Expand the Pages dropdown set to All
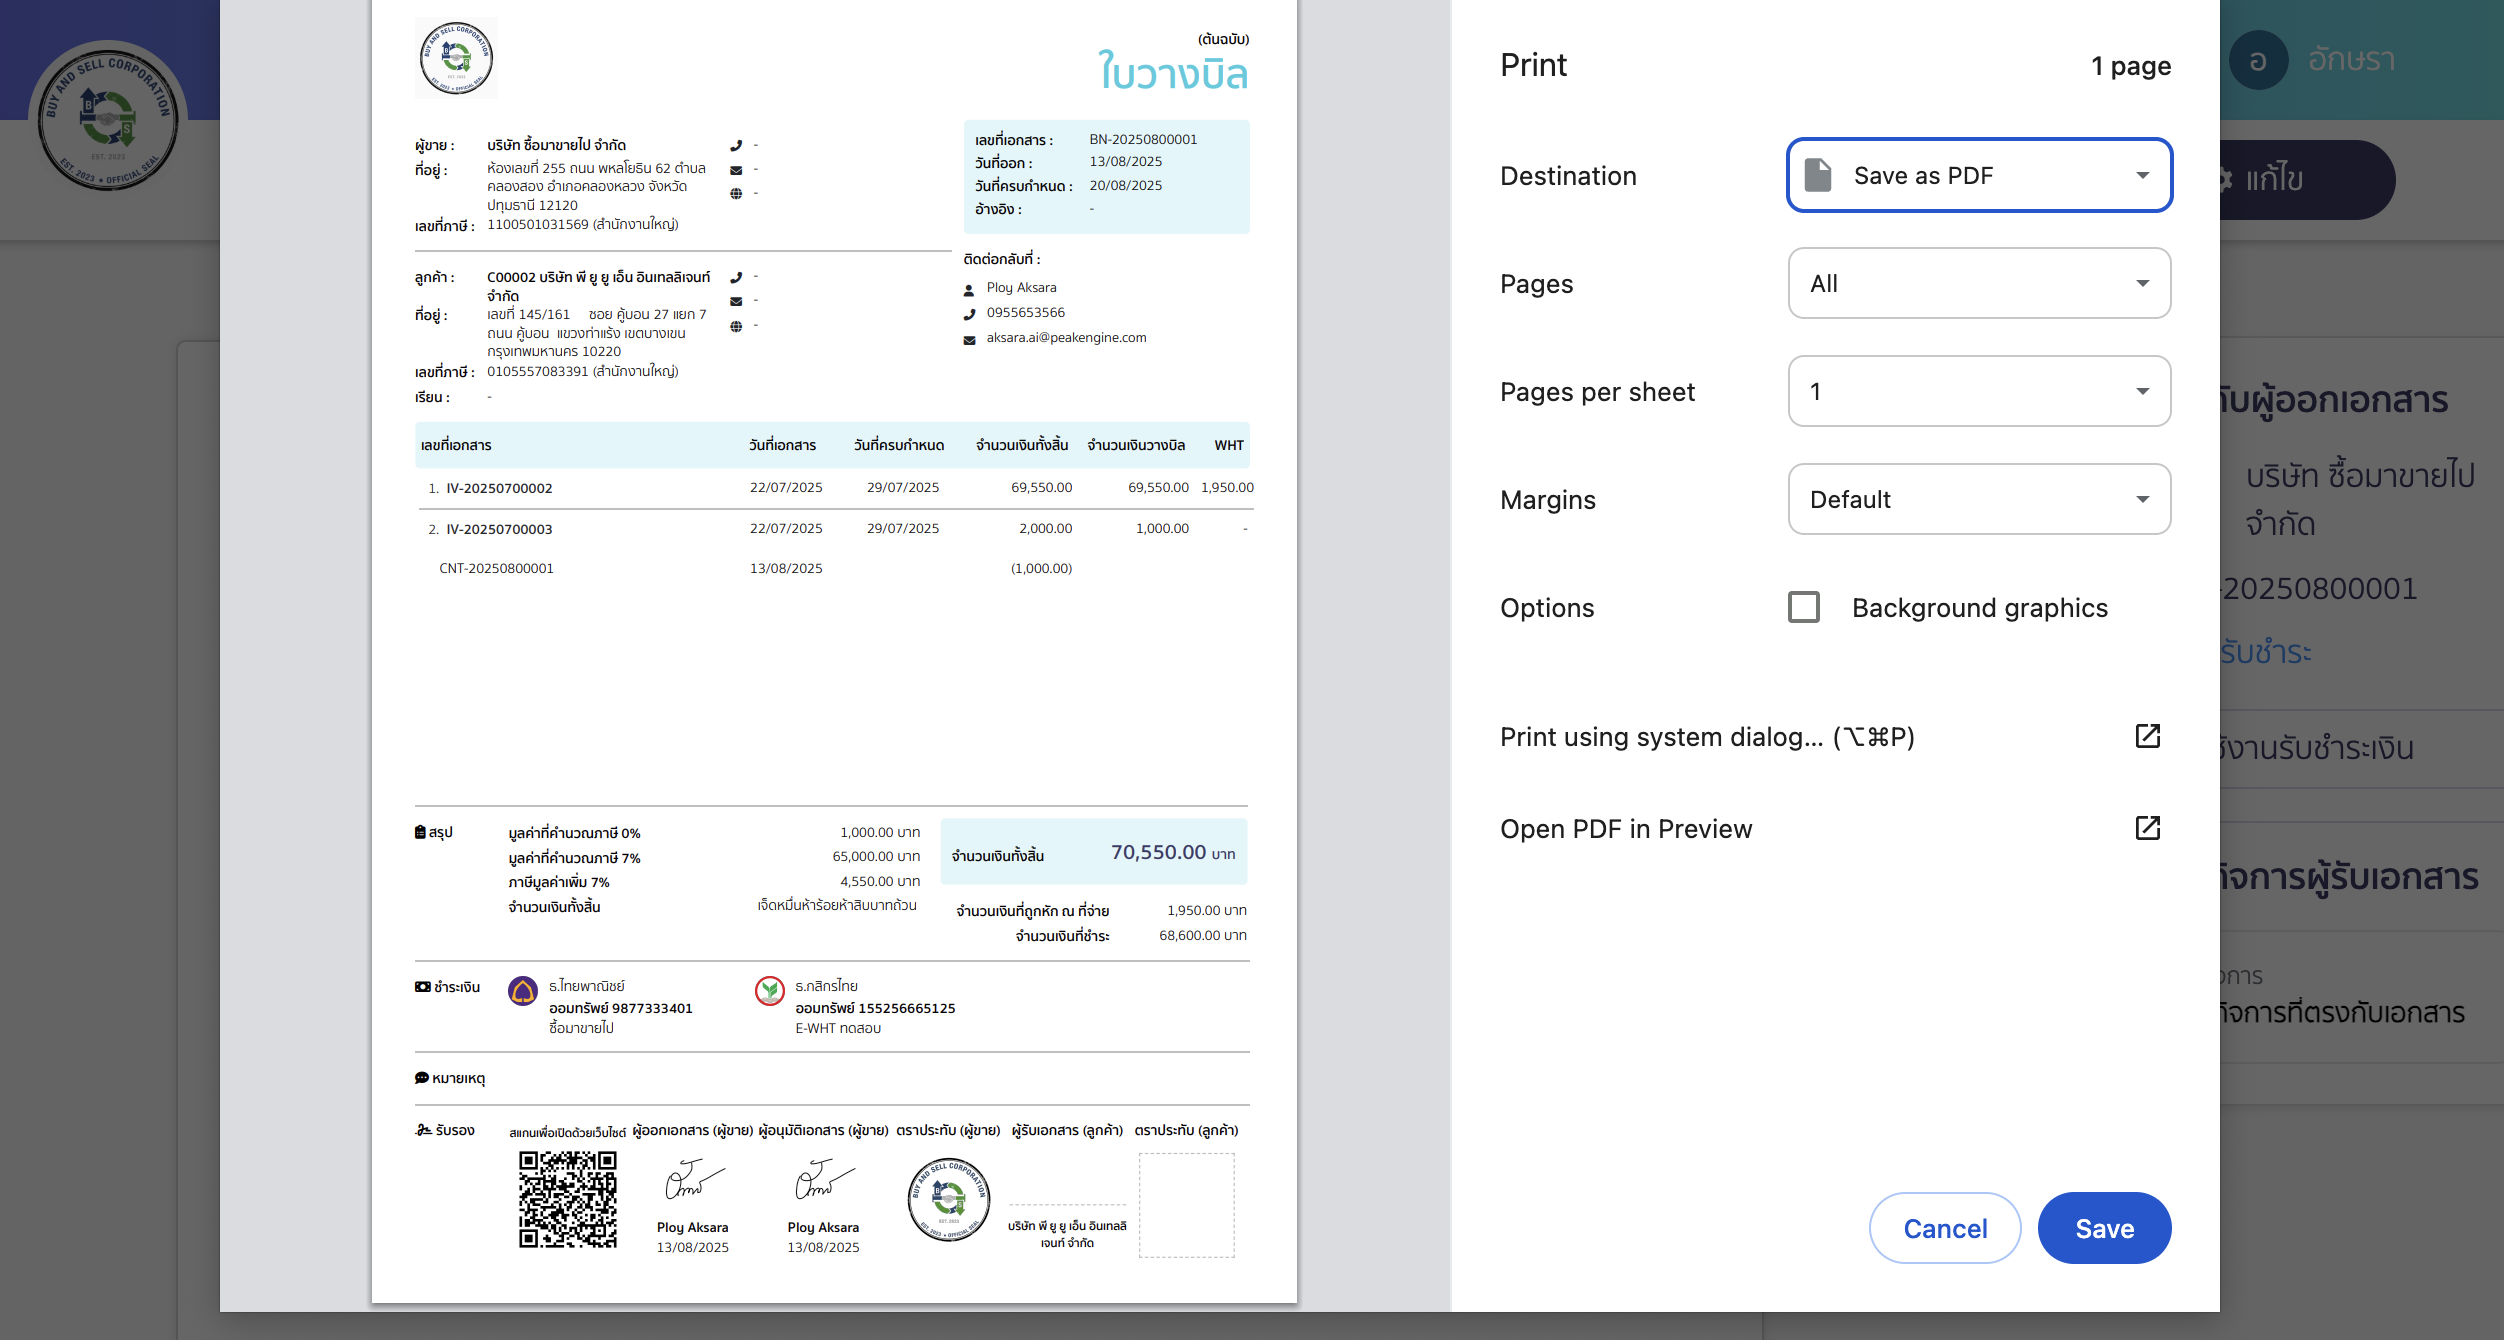 (1978, 284)
